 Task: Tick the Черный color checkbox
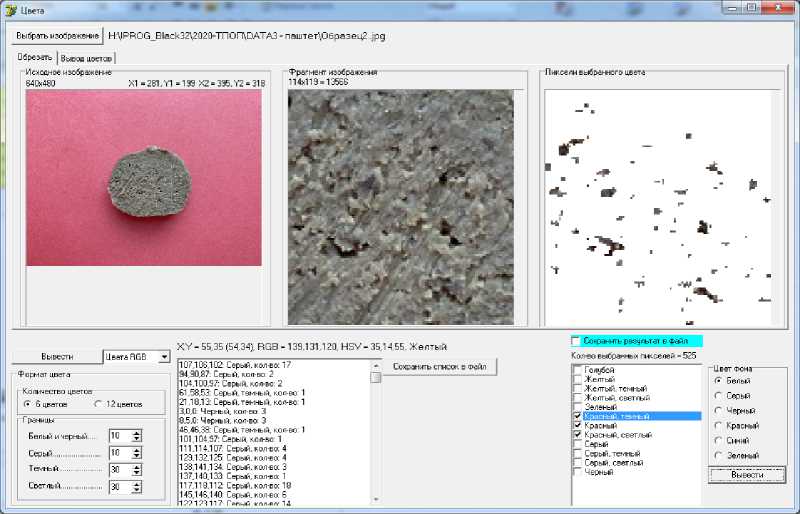pyautogui.click(x=577, y=471)
